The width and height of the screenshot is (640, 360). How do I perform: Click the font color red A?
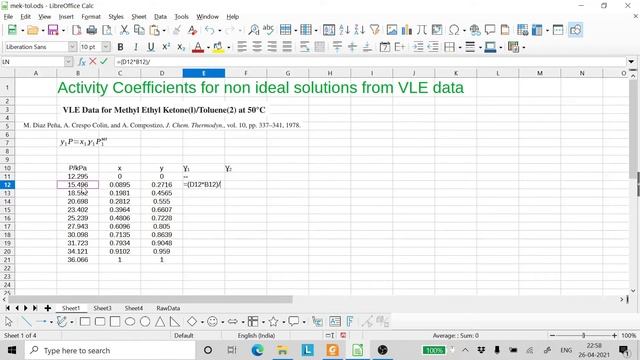tap(198, 47)
